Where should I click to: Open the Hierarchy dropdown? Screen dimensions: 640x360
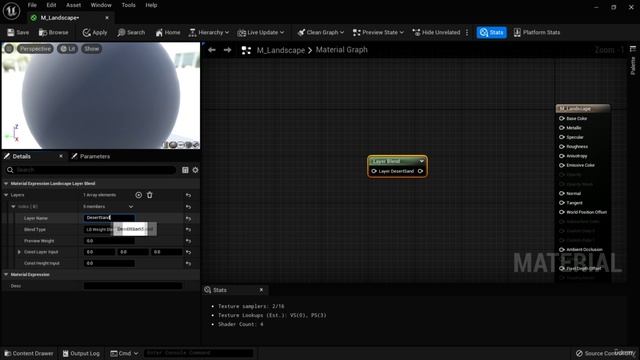pyautogui.click(x=209, y=32)
